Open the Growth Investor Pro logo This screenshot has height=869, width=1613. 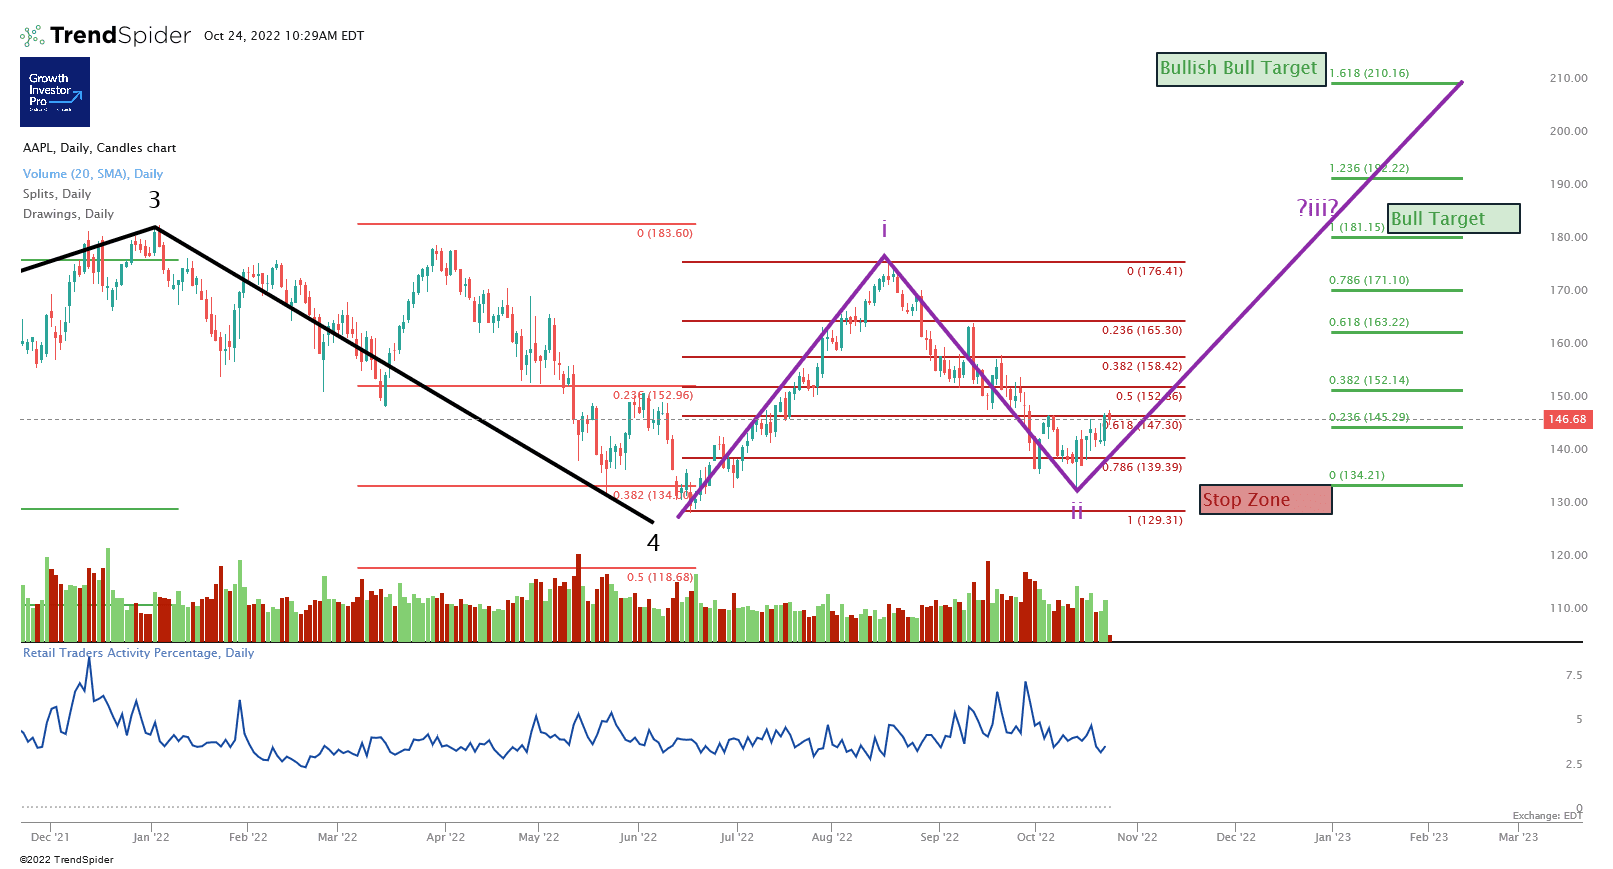click(x=55, y=92)
